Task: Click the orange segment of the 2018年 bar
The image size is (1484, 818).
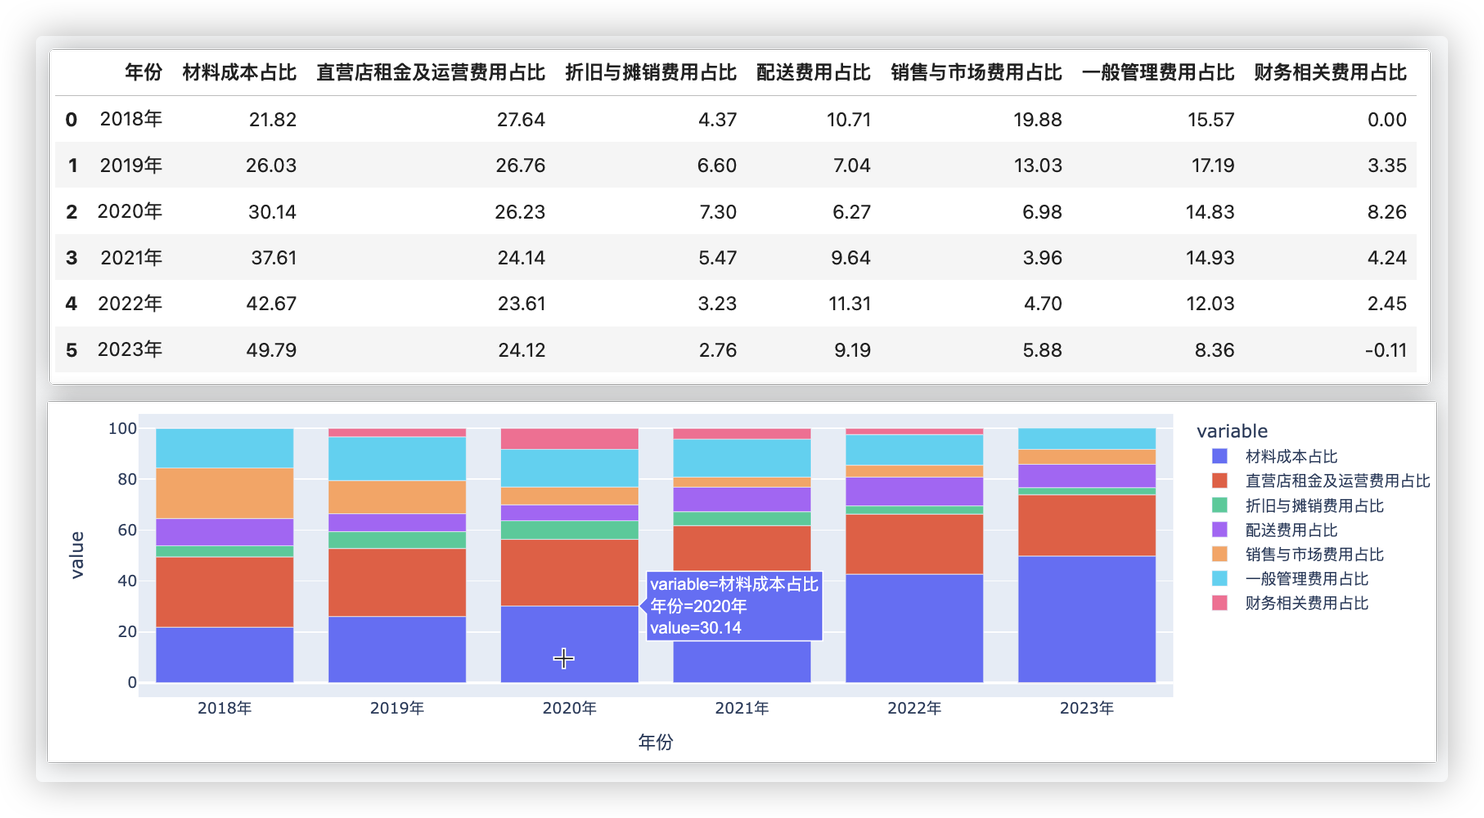Action: 224,493
